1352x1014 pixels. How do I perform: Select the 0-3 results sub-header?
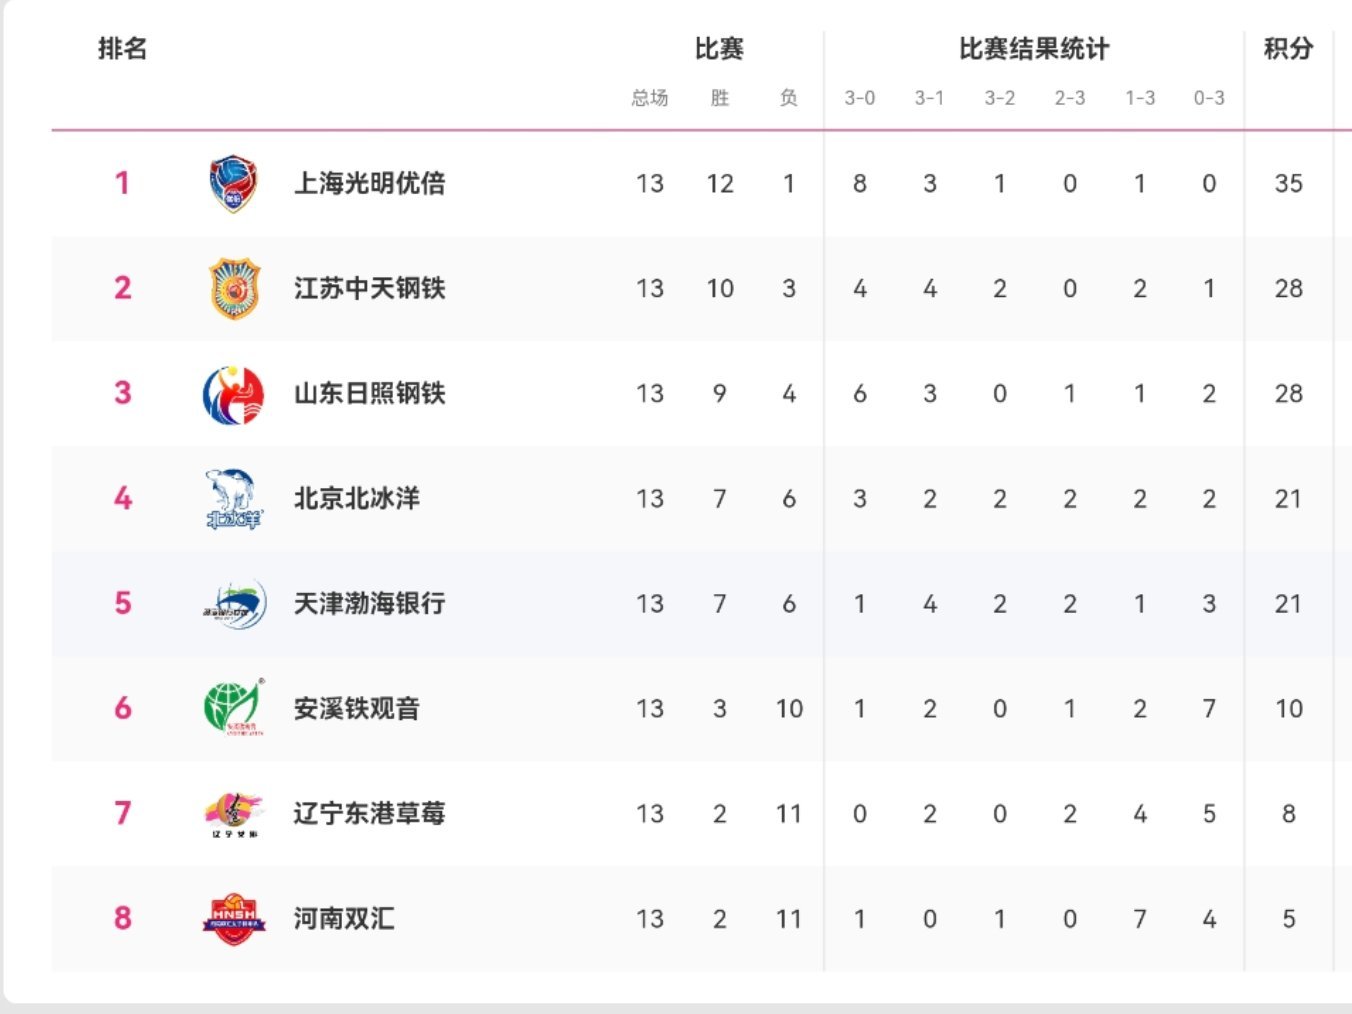(1209, 98)
